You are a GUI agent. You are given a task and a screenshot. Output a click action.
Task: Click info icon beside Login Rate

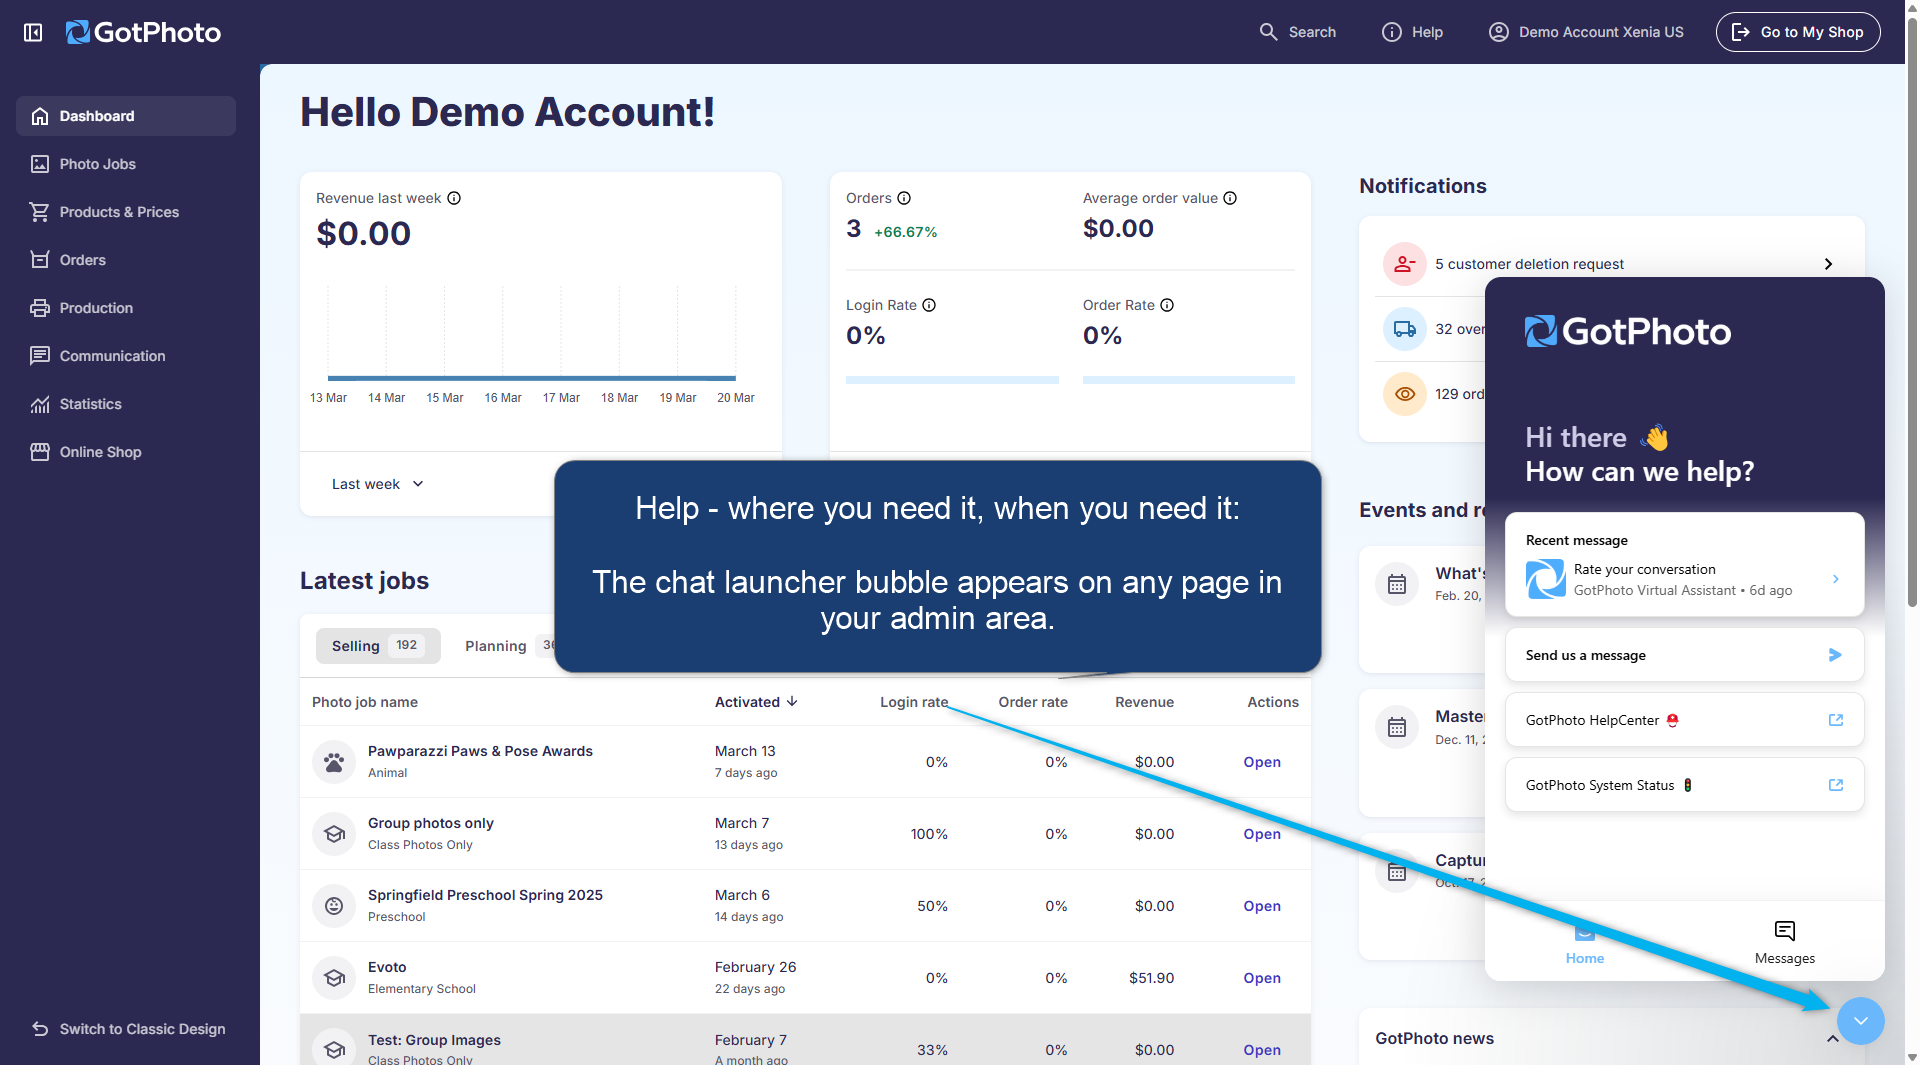pos(929,305)
